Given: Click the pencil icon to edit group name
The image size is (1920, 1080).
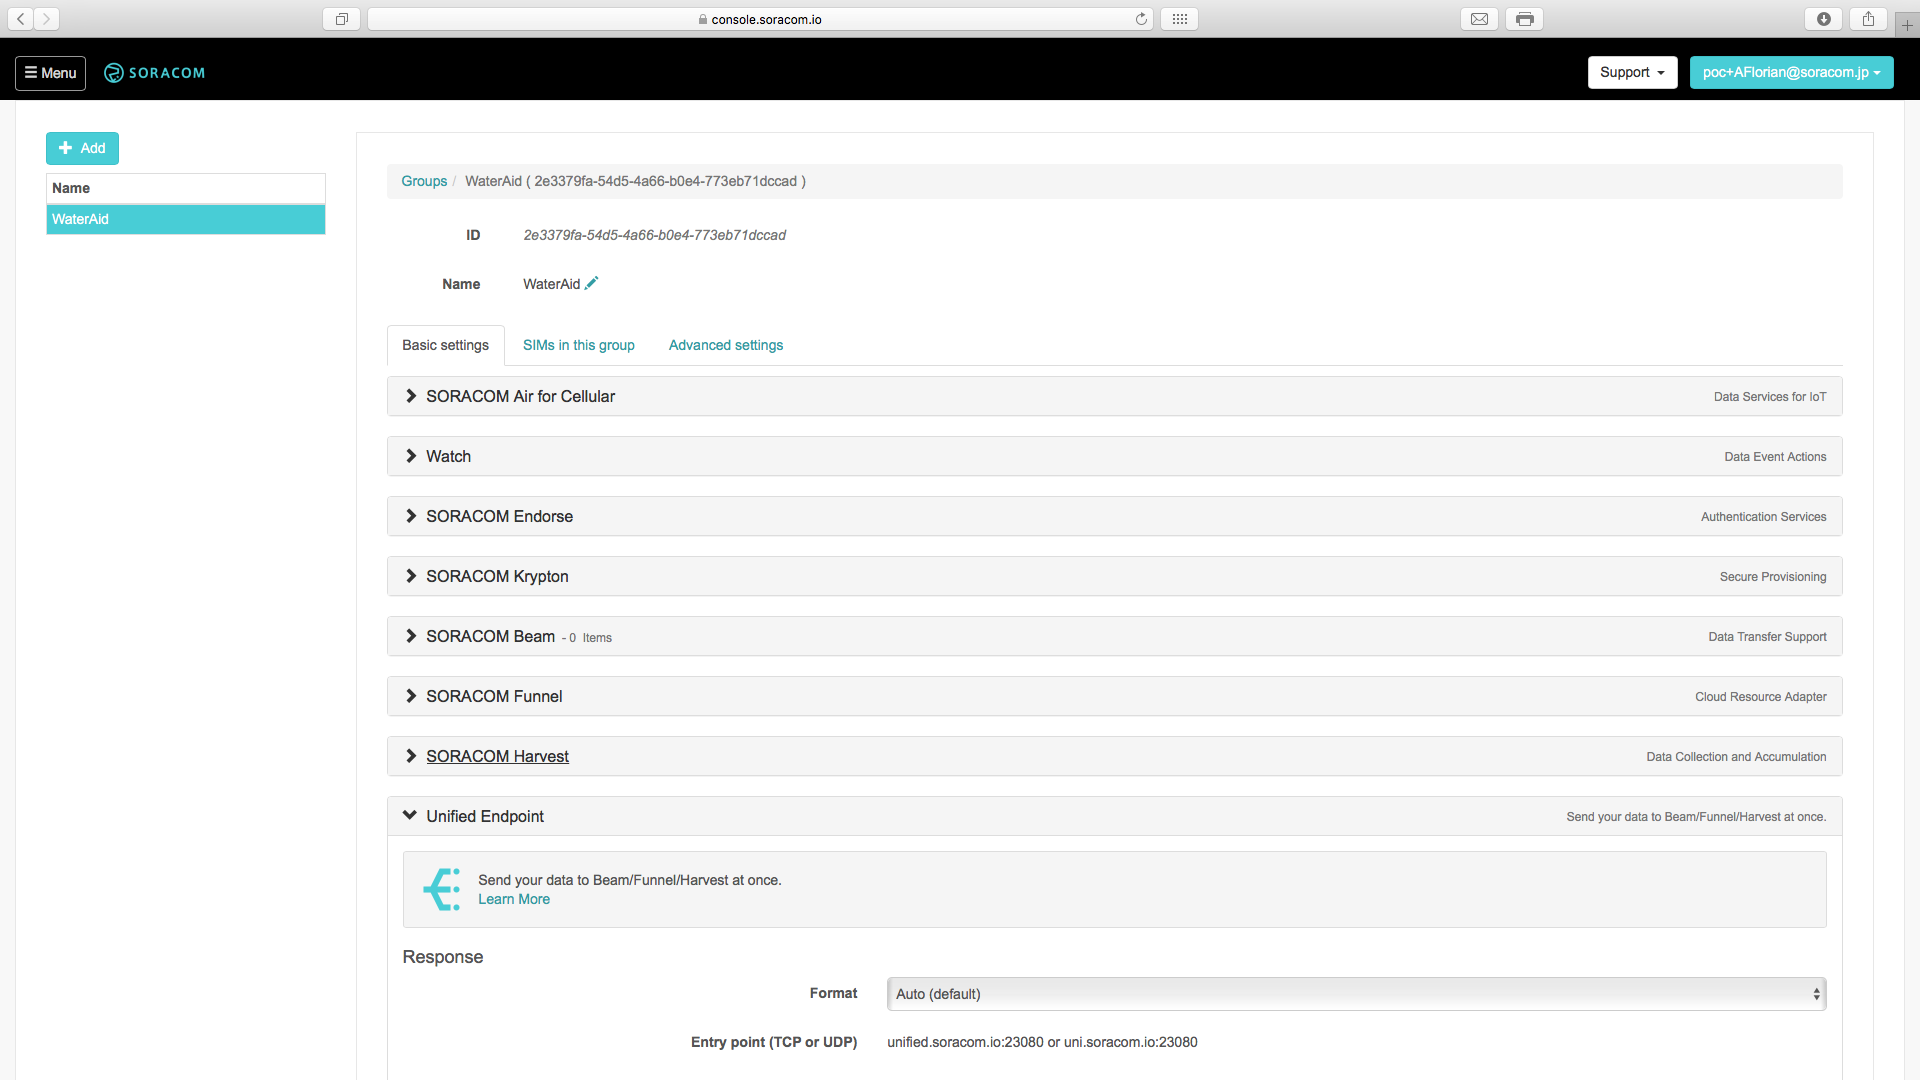Looking at the screenshot, I should pyautogui.click(x=592, y=283).
